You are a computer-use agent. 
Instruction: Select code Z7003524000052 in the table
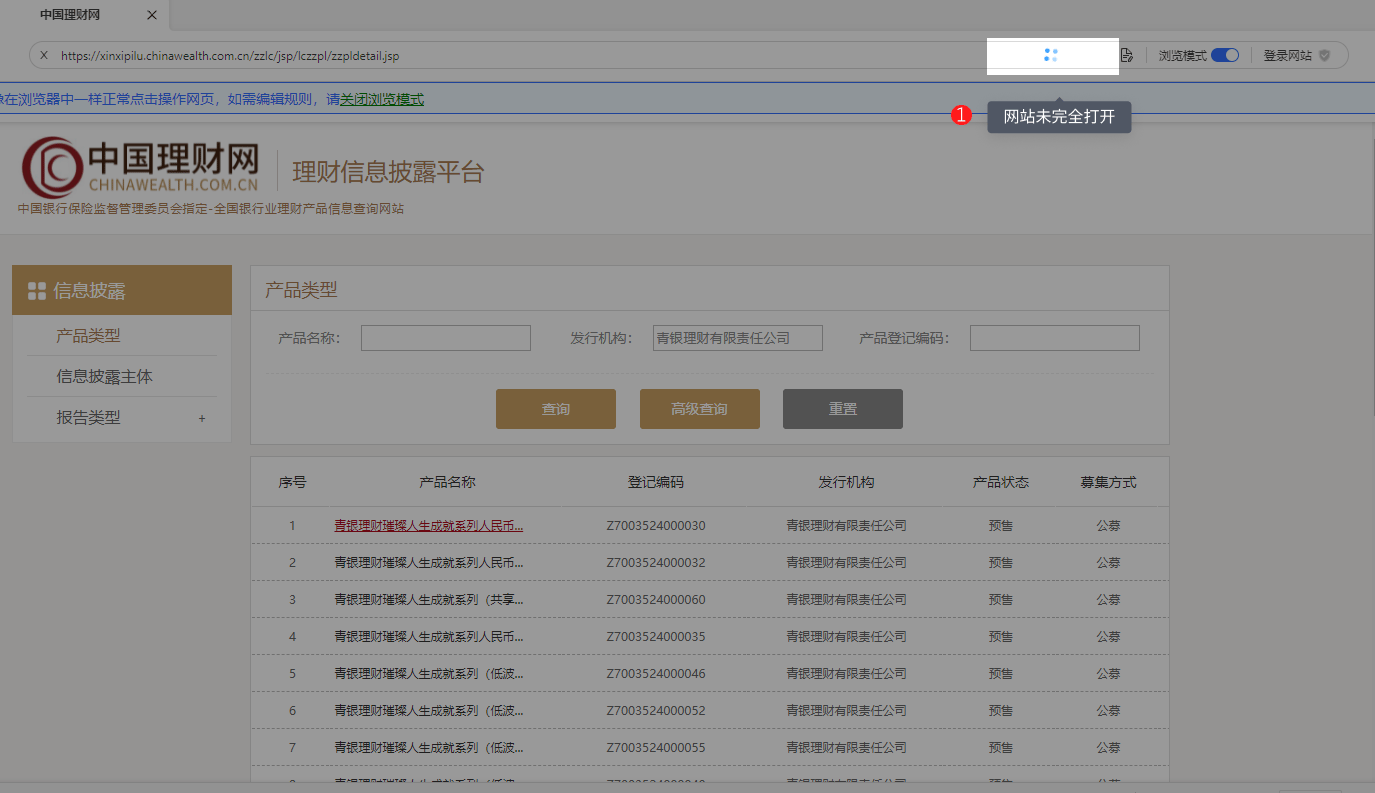click(656, 710)
